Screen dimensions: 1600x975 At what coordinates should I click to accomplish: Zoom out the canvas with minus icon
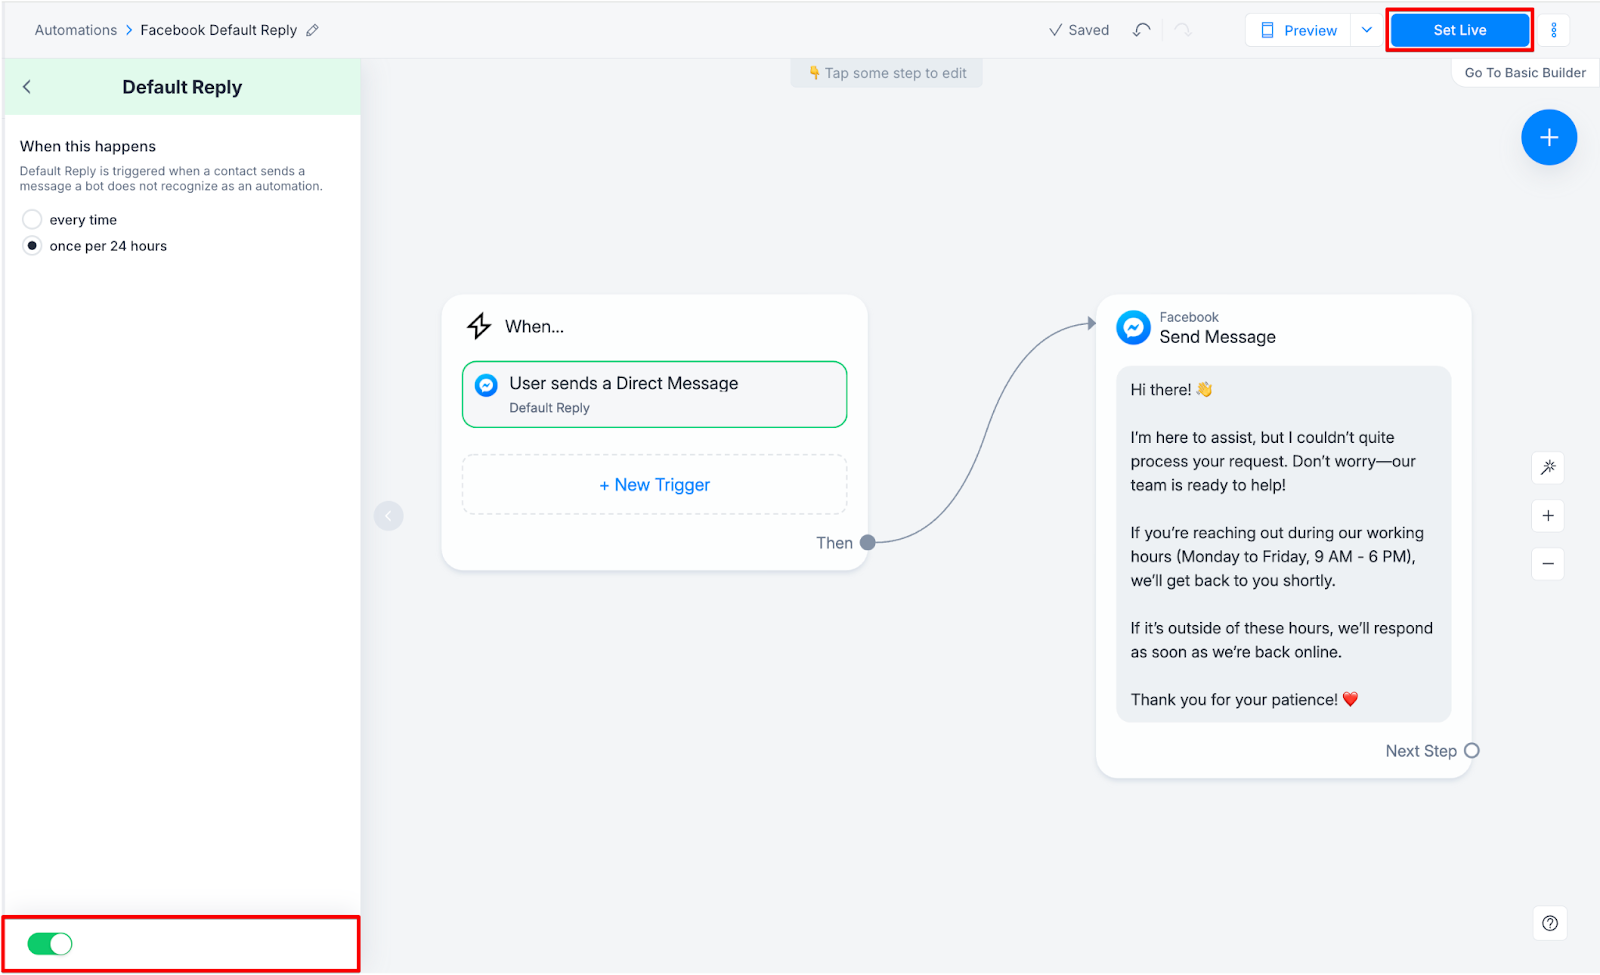[1548, 564]
